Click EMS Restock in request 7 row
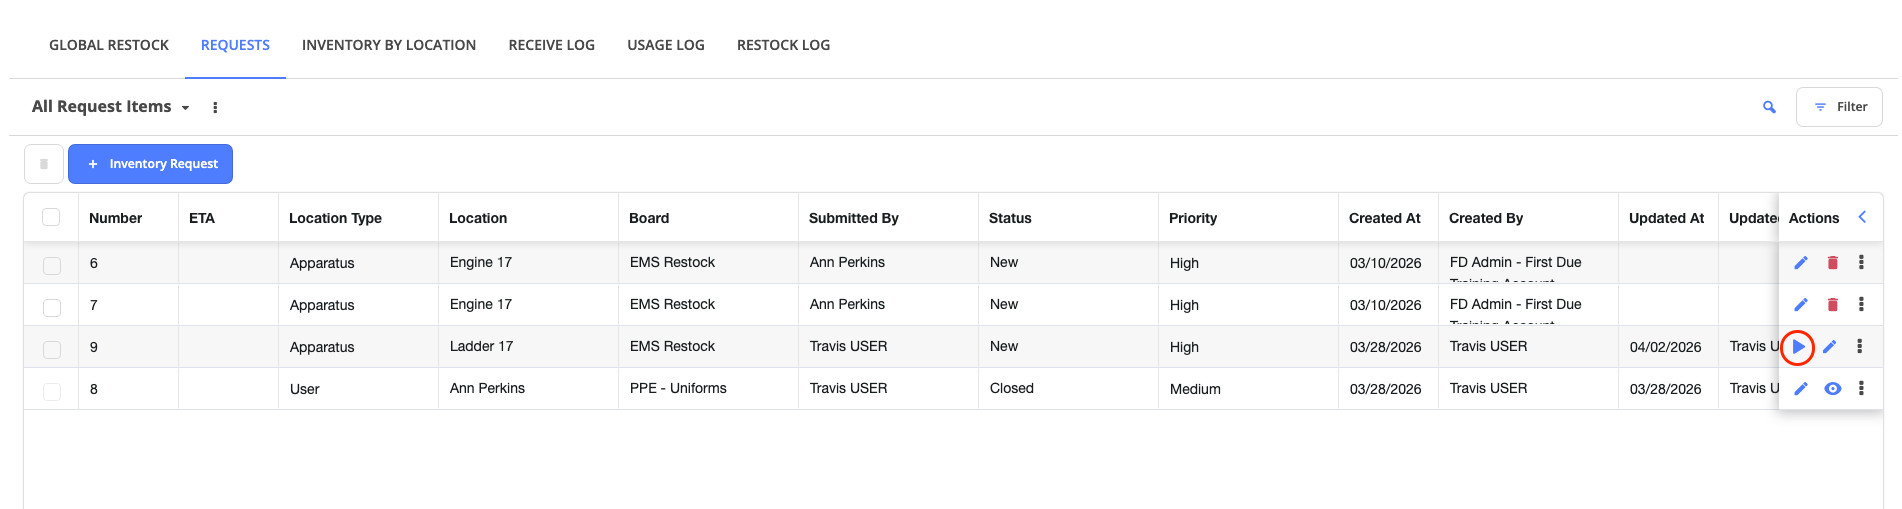The height and width of the screenshot is (509, 1902). pyautogui.click(x=673, y=304)
